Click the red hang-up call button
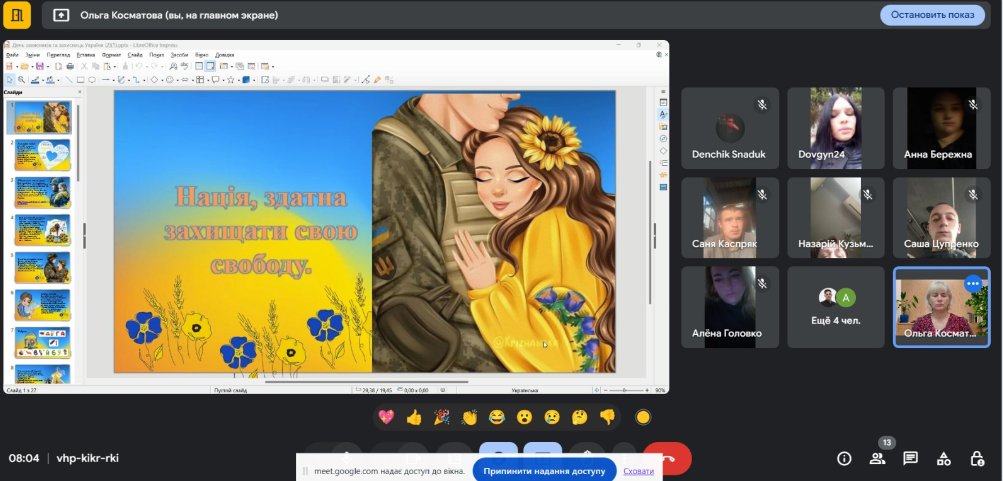 click(x=667, y=457)
